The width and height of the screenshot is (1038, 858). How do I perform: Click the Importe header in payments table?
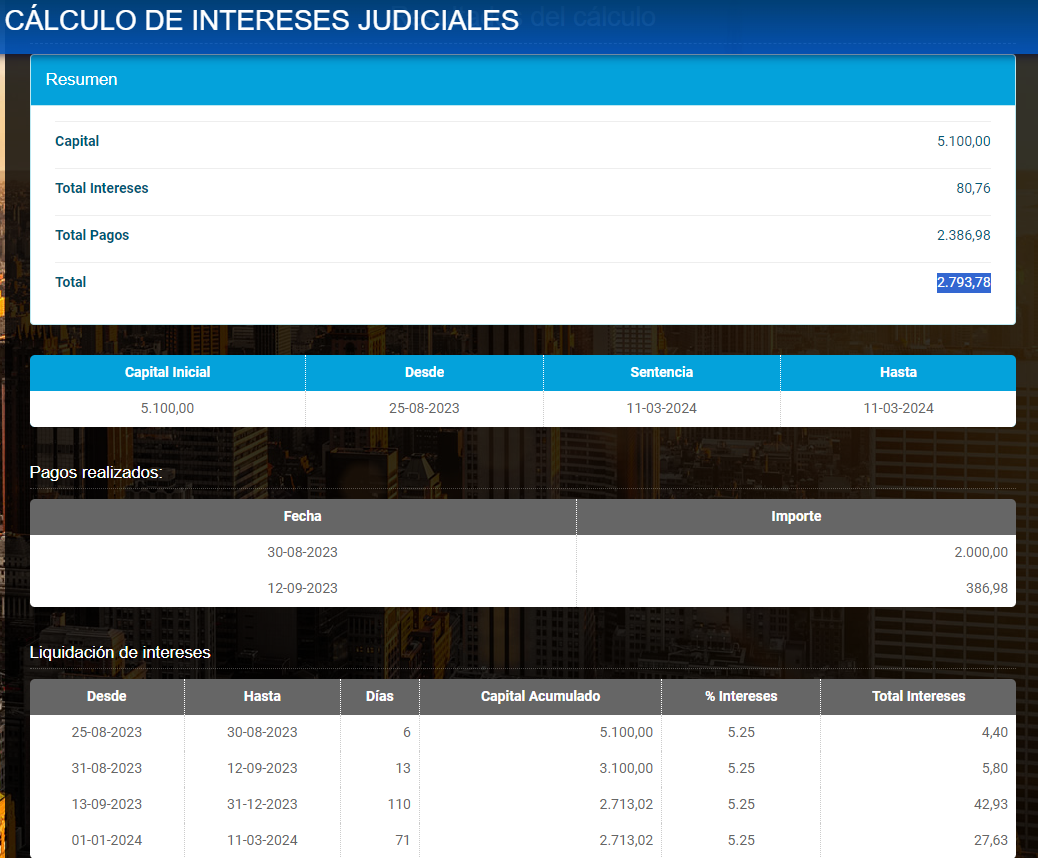(x=796, y=516)
